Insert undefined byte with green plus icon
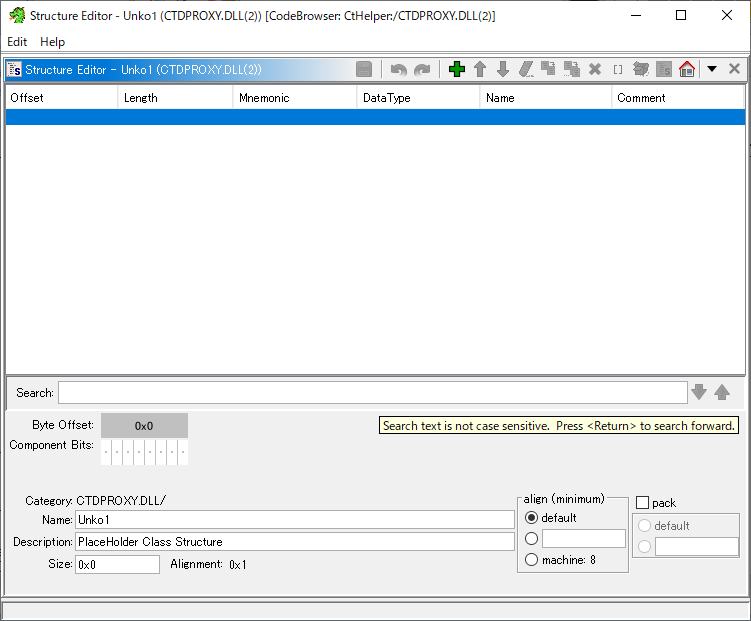This screenshot has width=751, height=621. pos(457,69)
